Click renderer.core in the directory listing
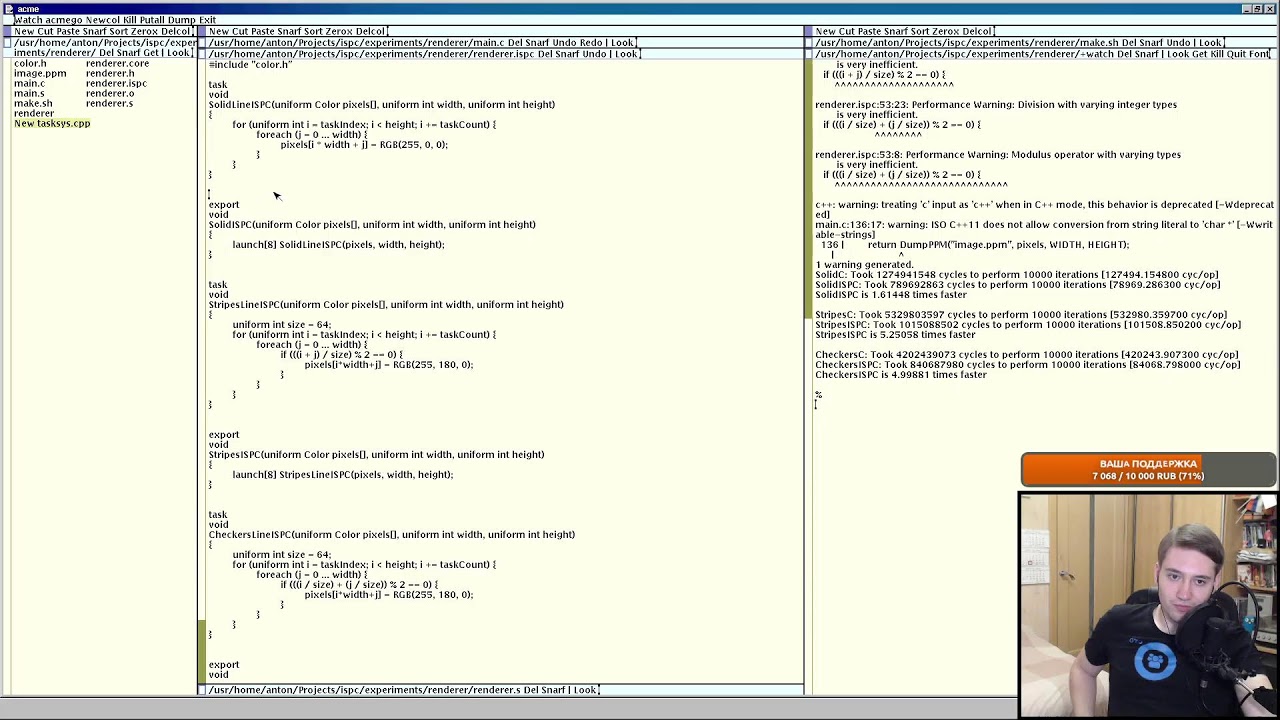The width and height of the screenshot is (1280, 720). coord(117,64)
